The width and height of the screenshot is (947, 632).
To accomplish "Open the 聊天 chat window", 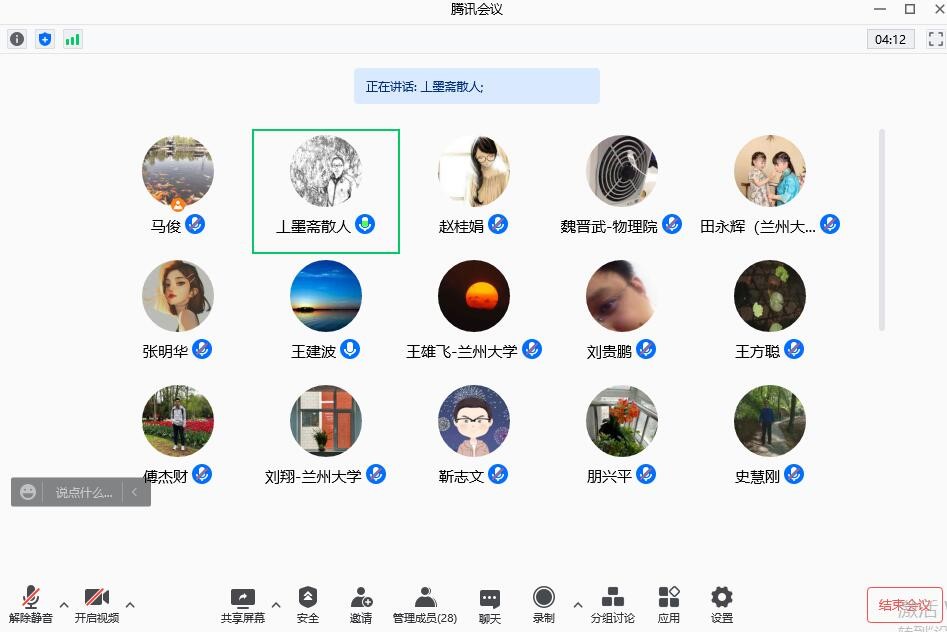I will pyautogui.click(x=489, y=604).
